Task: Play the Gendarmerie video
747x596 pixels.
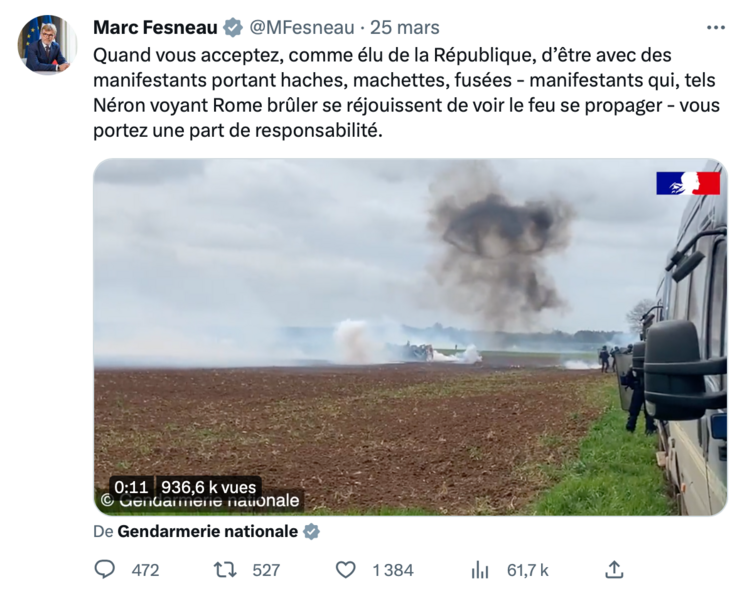Action: pyautogui.click(x=410, y=337)
